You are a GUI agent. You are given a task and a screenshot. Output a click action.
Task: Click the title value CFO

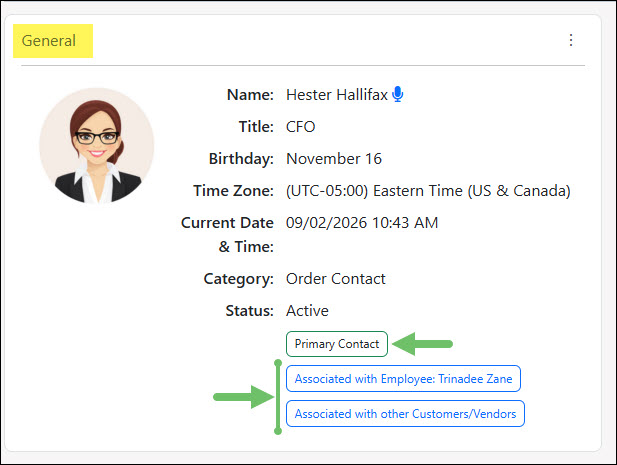[x=301, y=127]
